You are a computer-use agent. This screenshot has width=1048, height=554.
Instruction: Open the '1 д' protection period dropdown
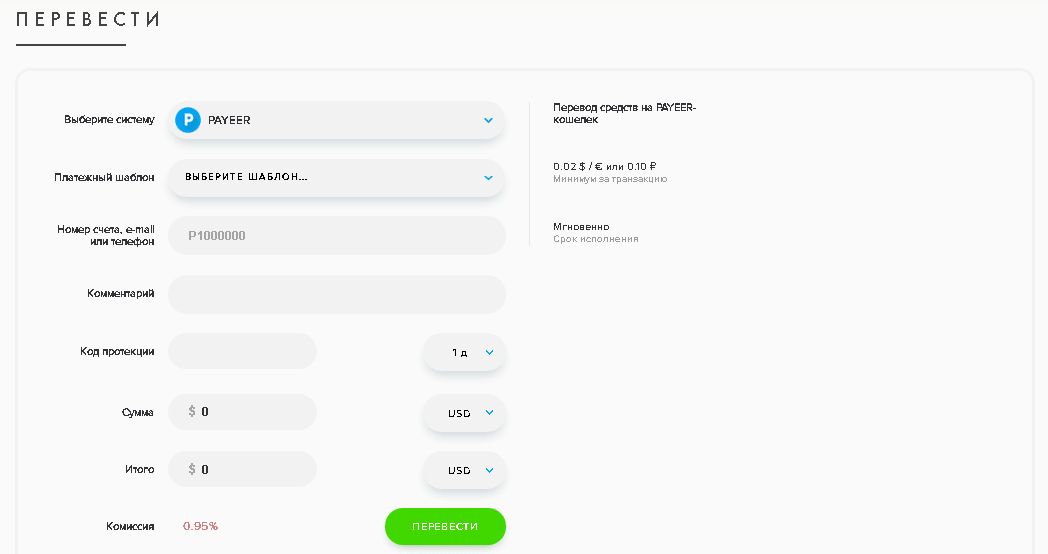click(x=463, y=353)
